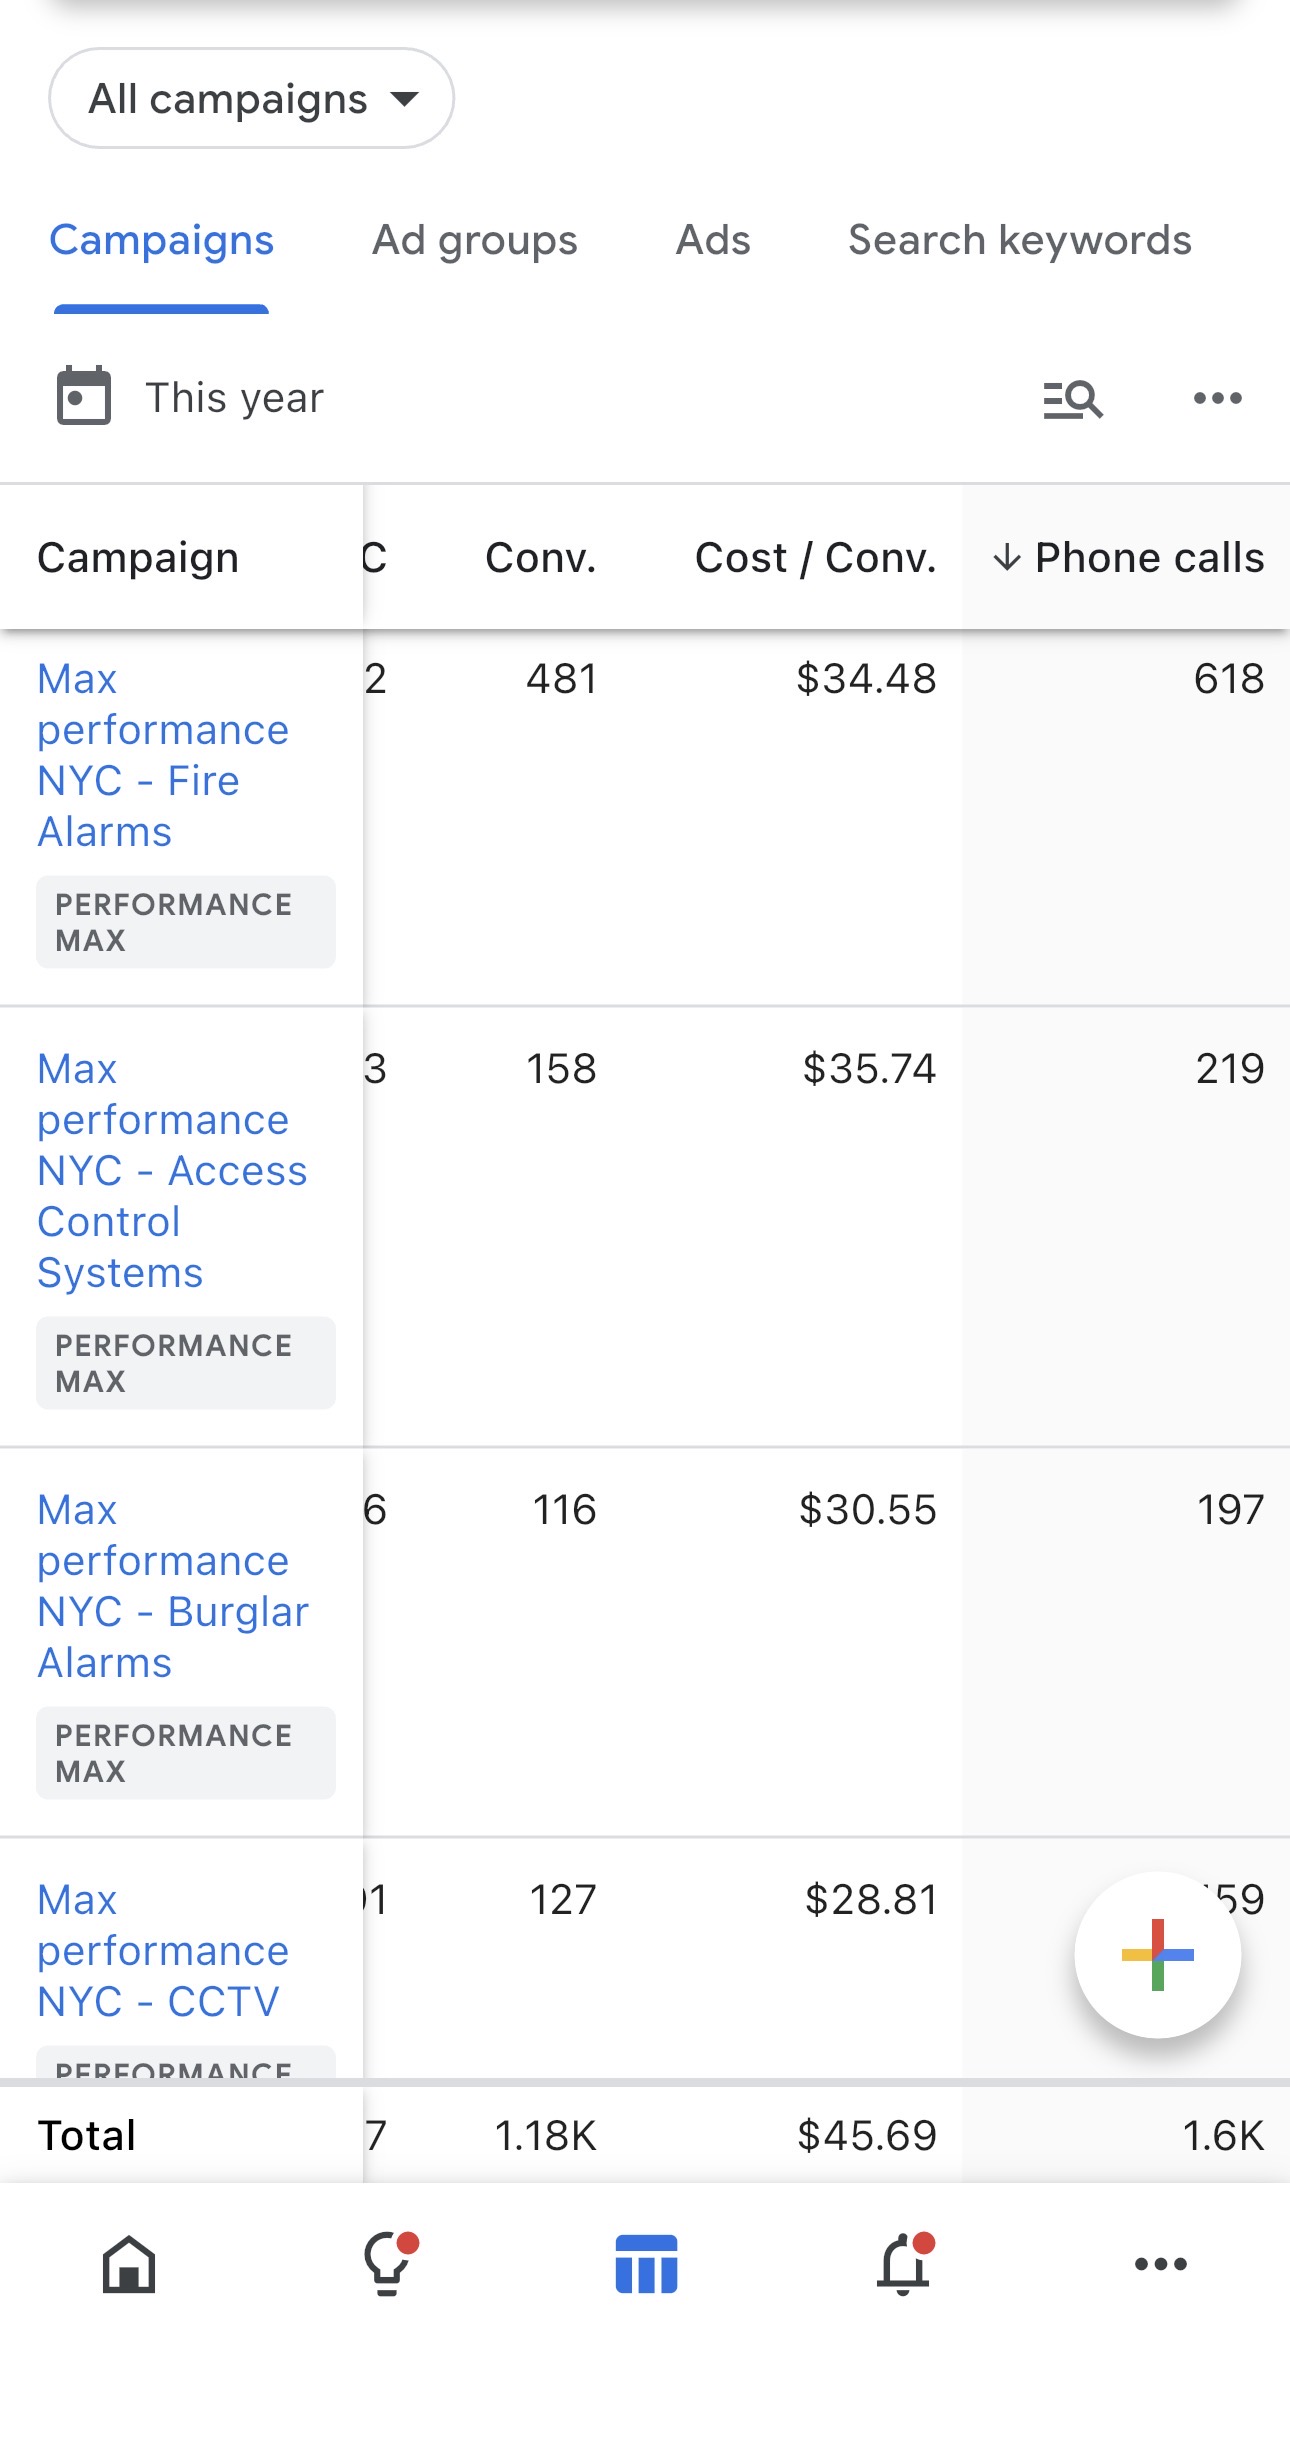This screenshot has height=2453, width=1290.
Task: Open the Access Control Systems campaign
Action: (171, 1170)
